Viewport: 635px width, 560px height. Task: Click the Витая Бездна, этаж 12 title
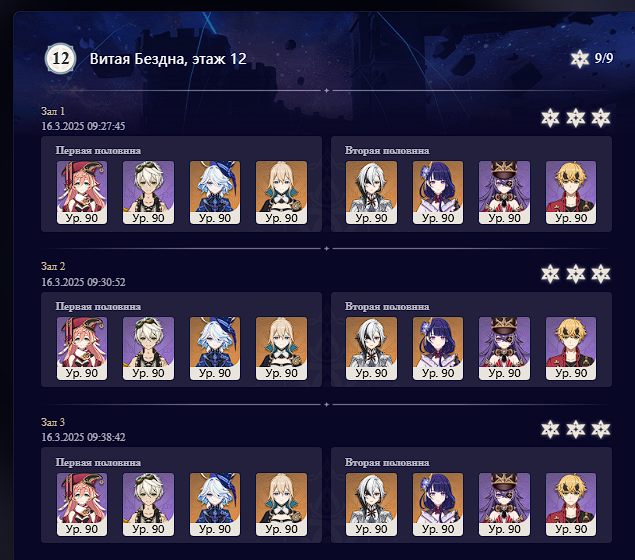coord(168,59)
